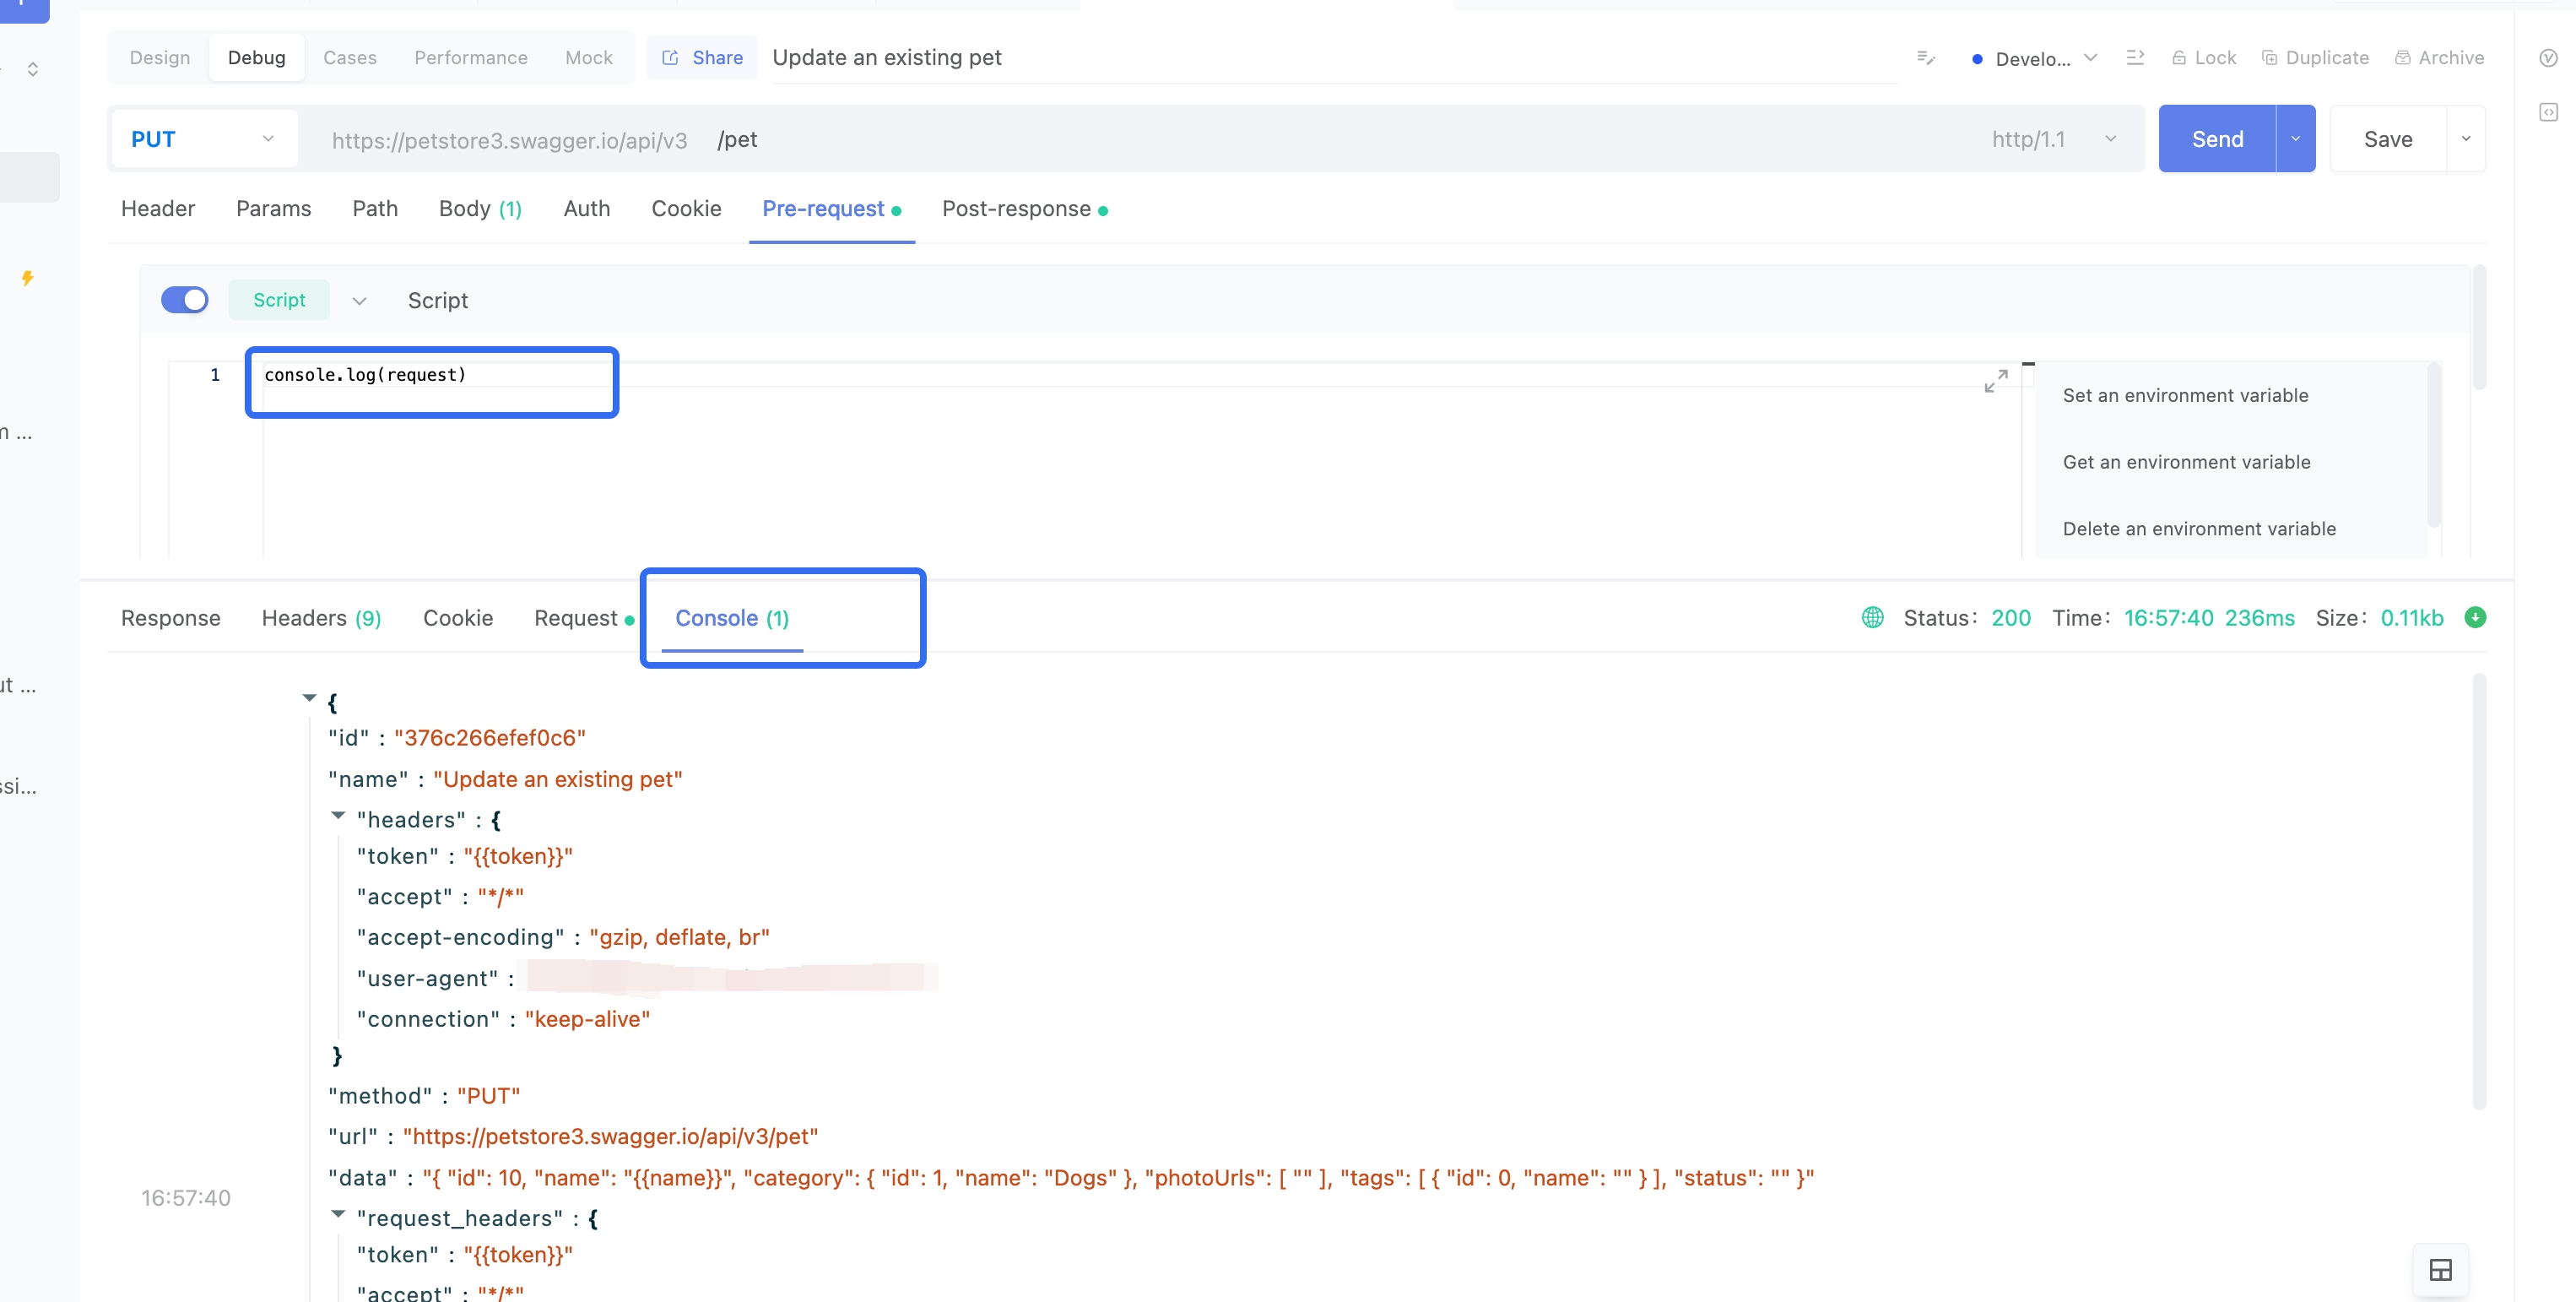Click the request title 'Update an existing pet'
Viewport: 2576px width, 1302px height.
tap(887, 58)
